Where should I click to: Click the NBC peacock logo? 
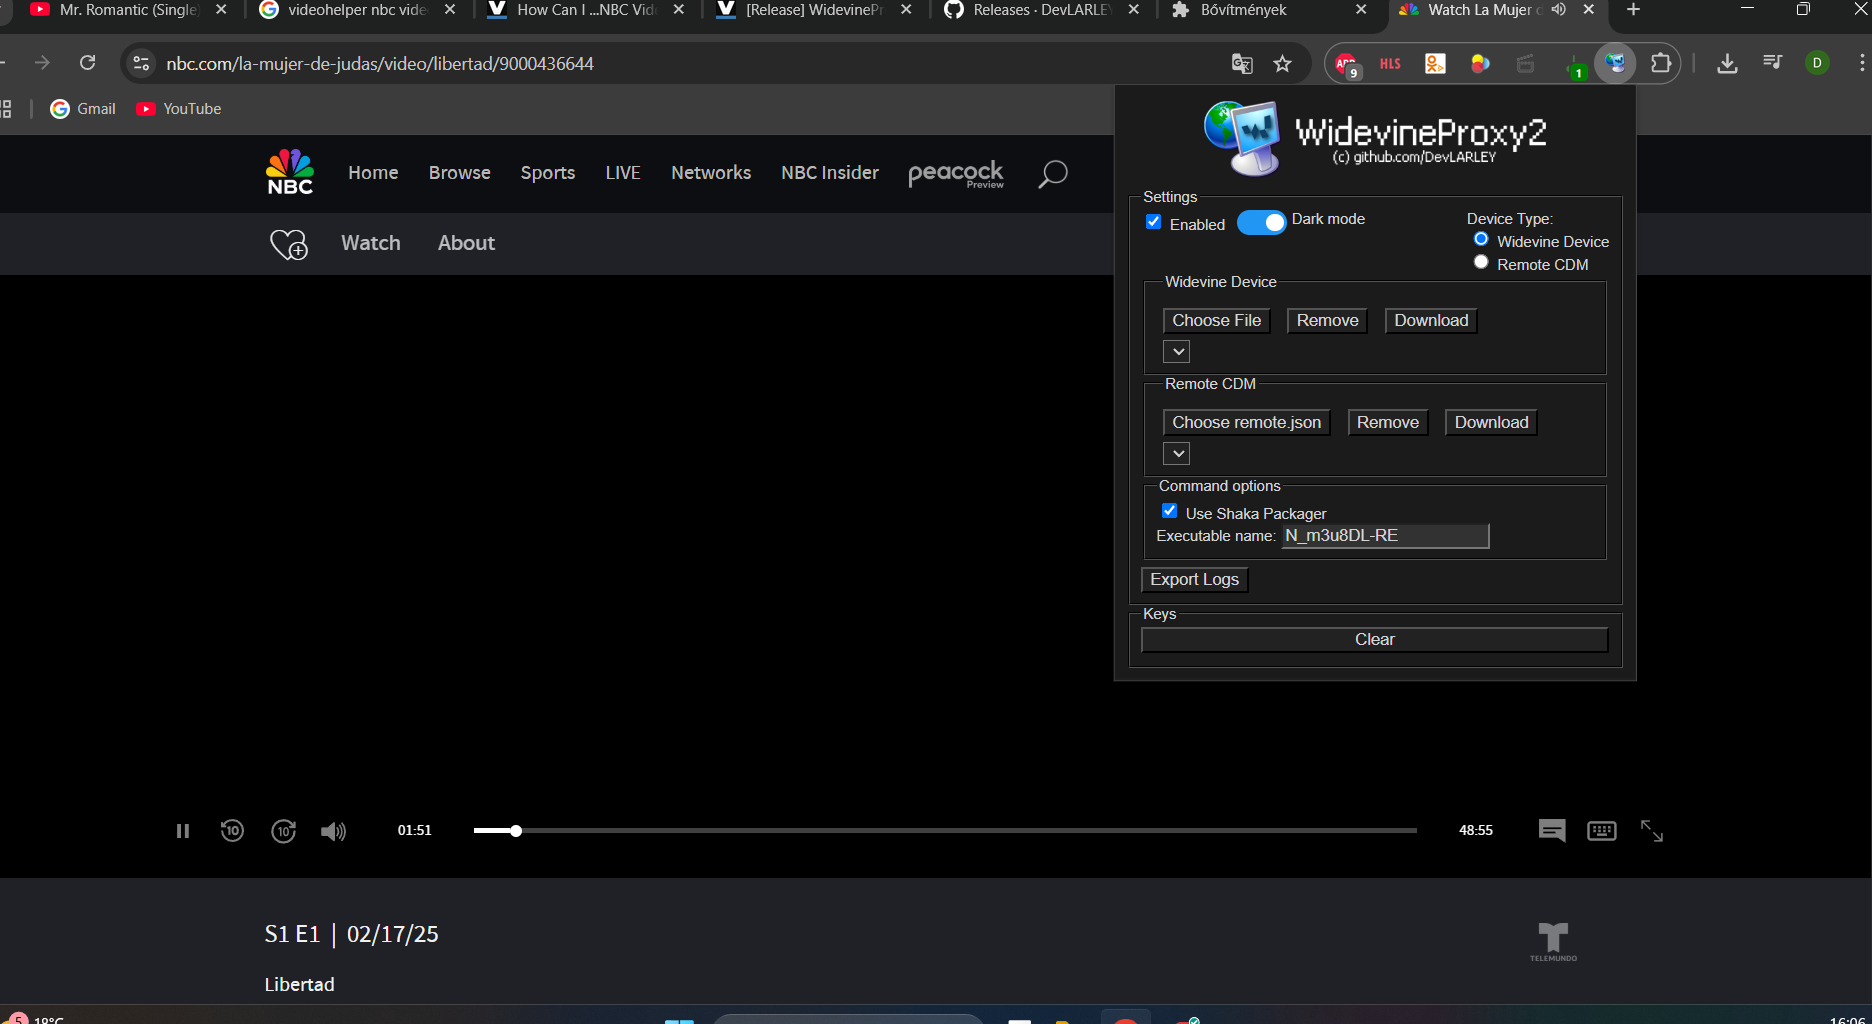(290, 172)
